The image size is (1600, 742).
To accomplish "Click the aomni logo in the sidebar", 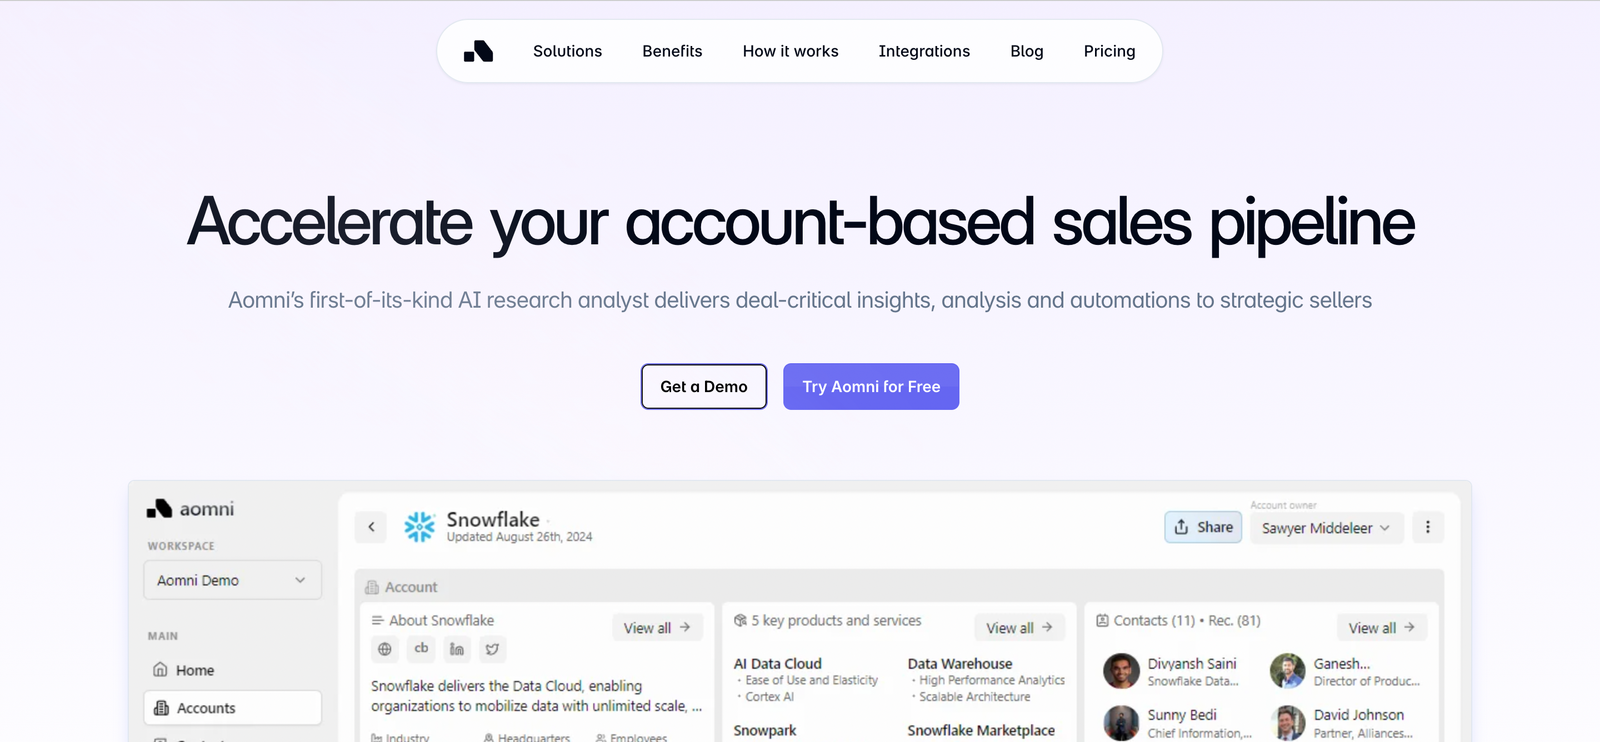I will pos(190,509).
